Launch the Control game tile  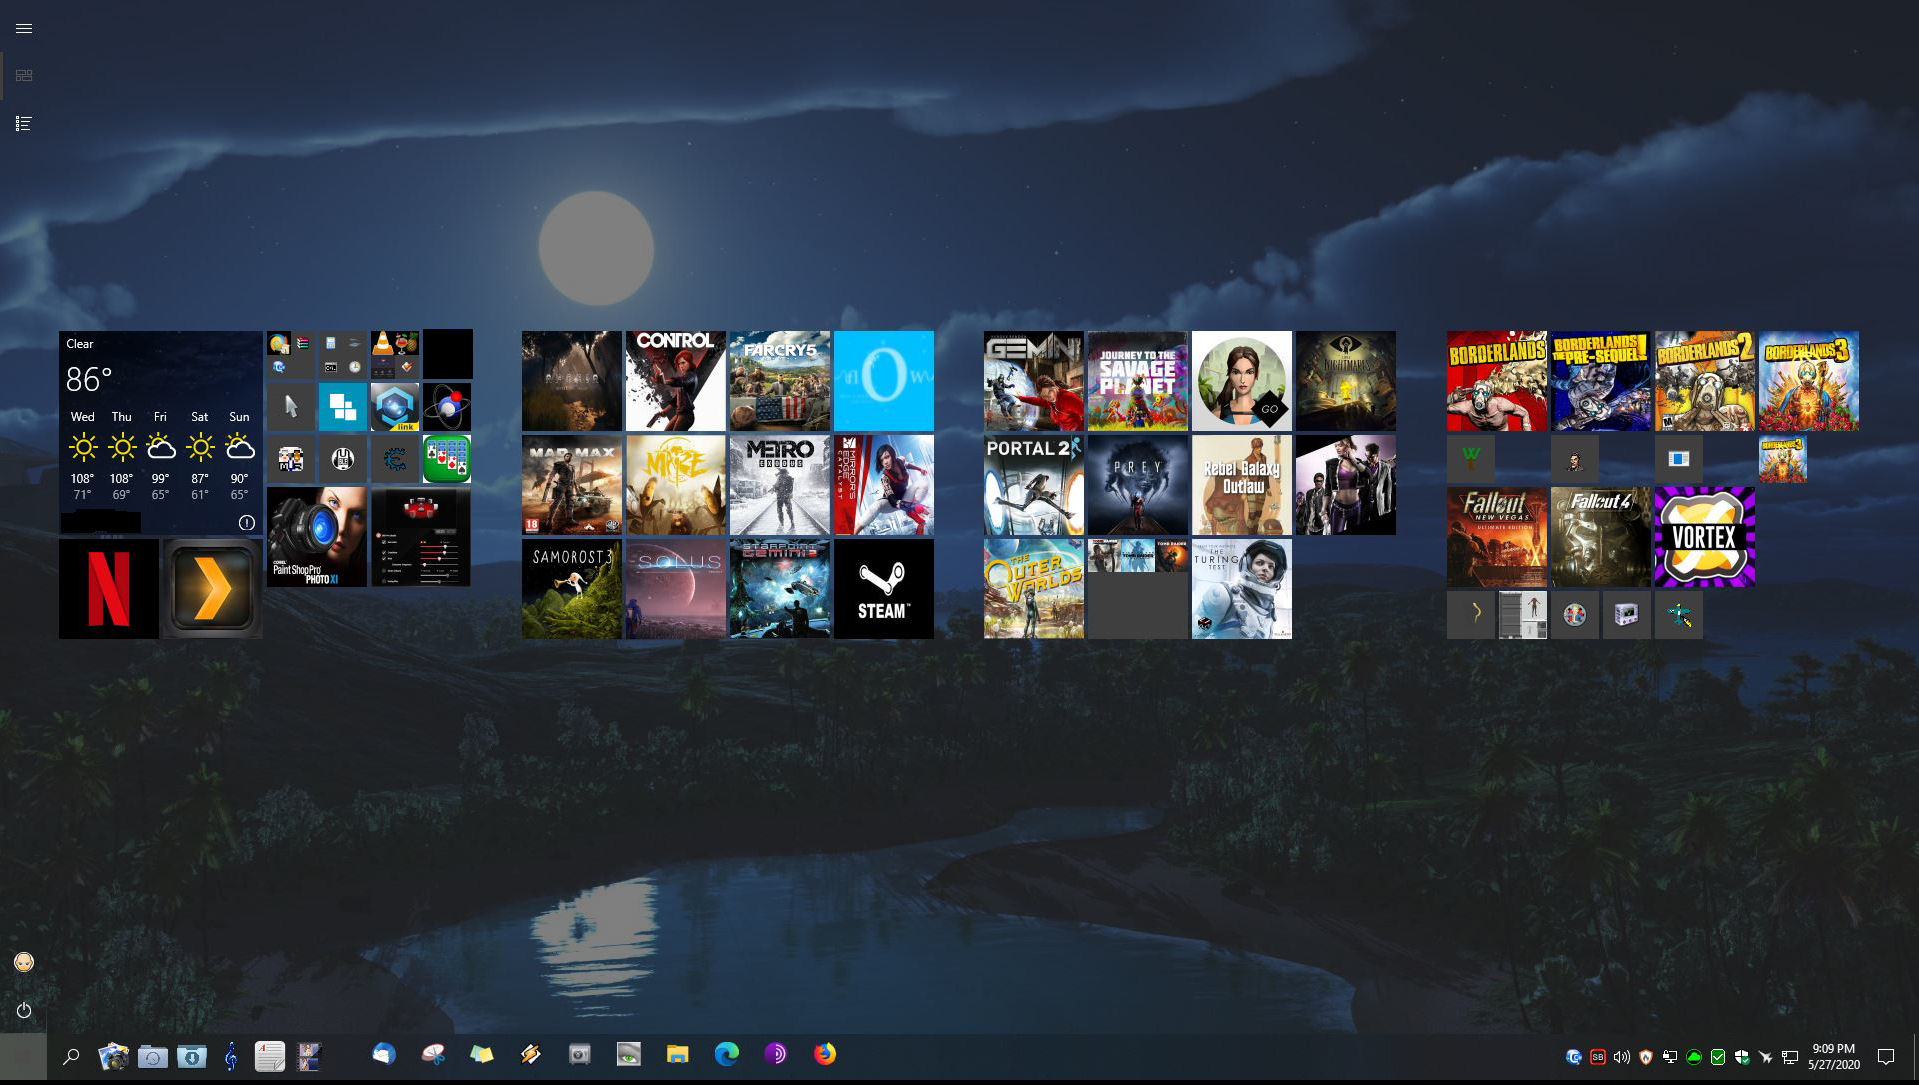coord(676,381)
